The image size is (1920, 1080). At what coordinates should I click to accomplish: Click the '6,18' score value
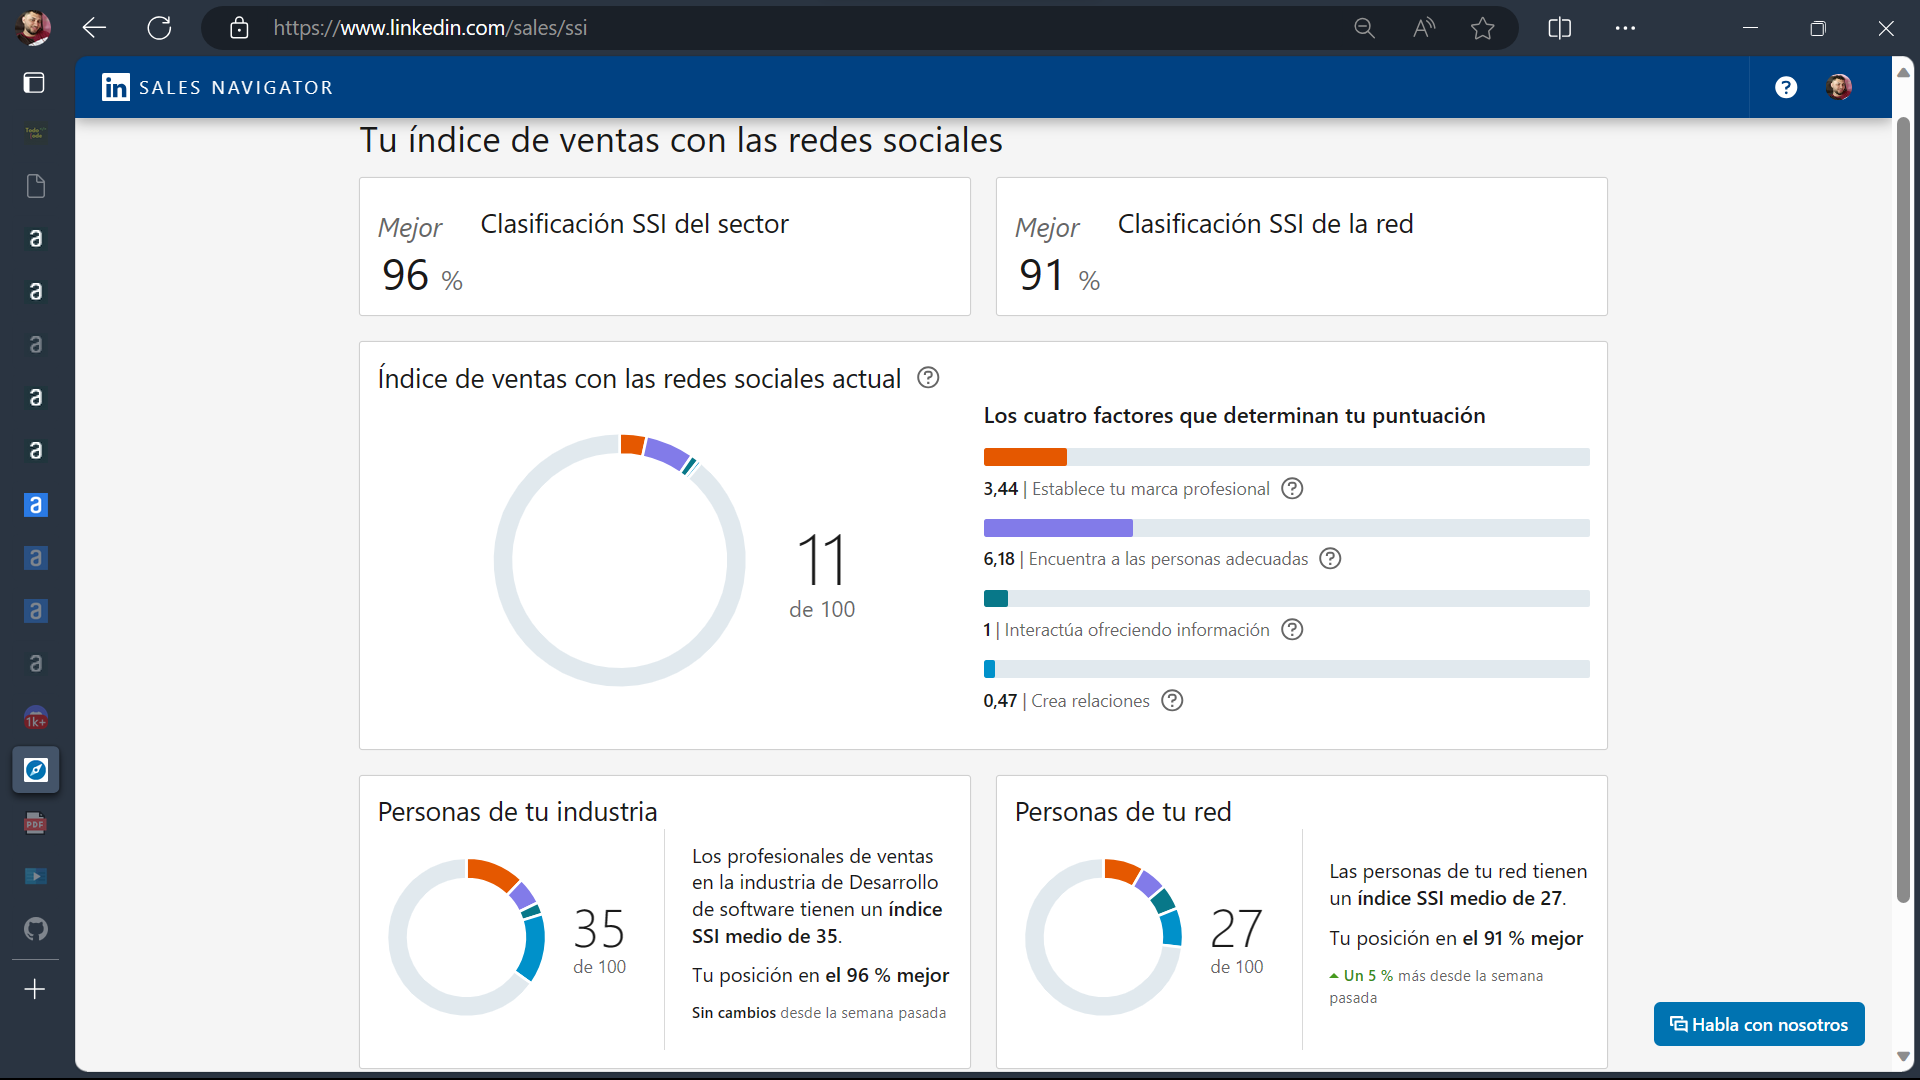coord(999,559)
